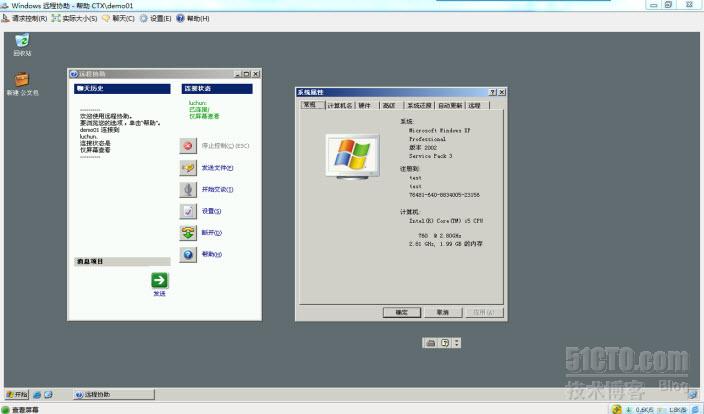This screenshot has width=704, height=414.
Task: Switch to the 远程 tab
Action: click(475, 106)
